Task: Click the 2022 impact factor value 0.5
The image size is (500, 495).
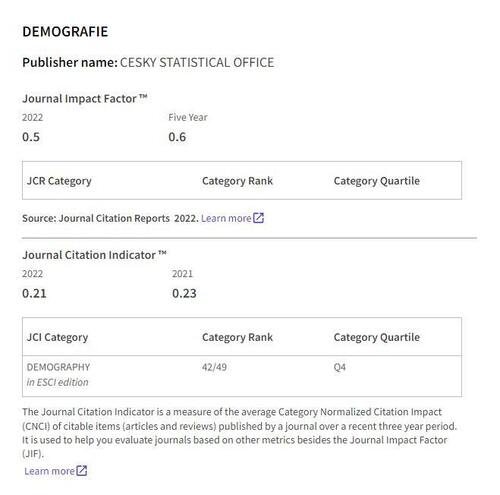Action: click(x=31, y=137)
